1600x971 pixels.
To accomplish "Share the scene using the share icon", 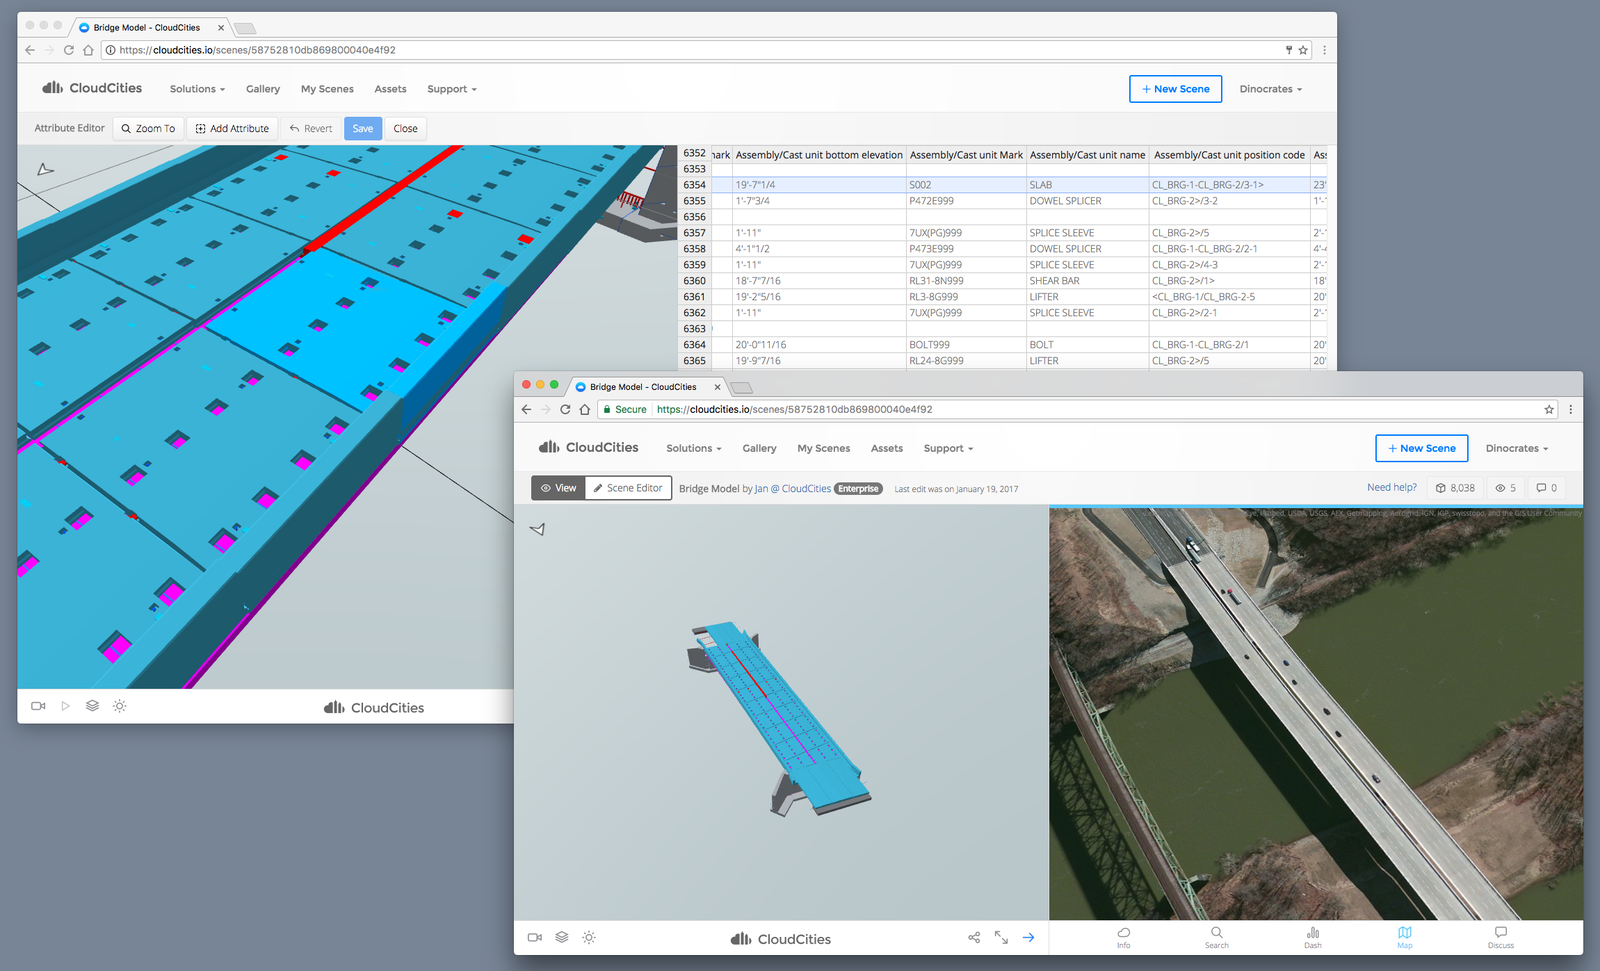I will (974, 937).
